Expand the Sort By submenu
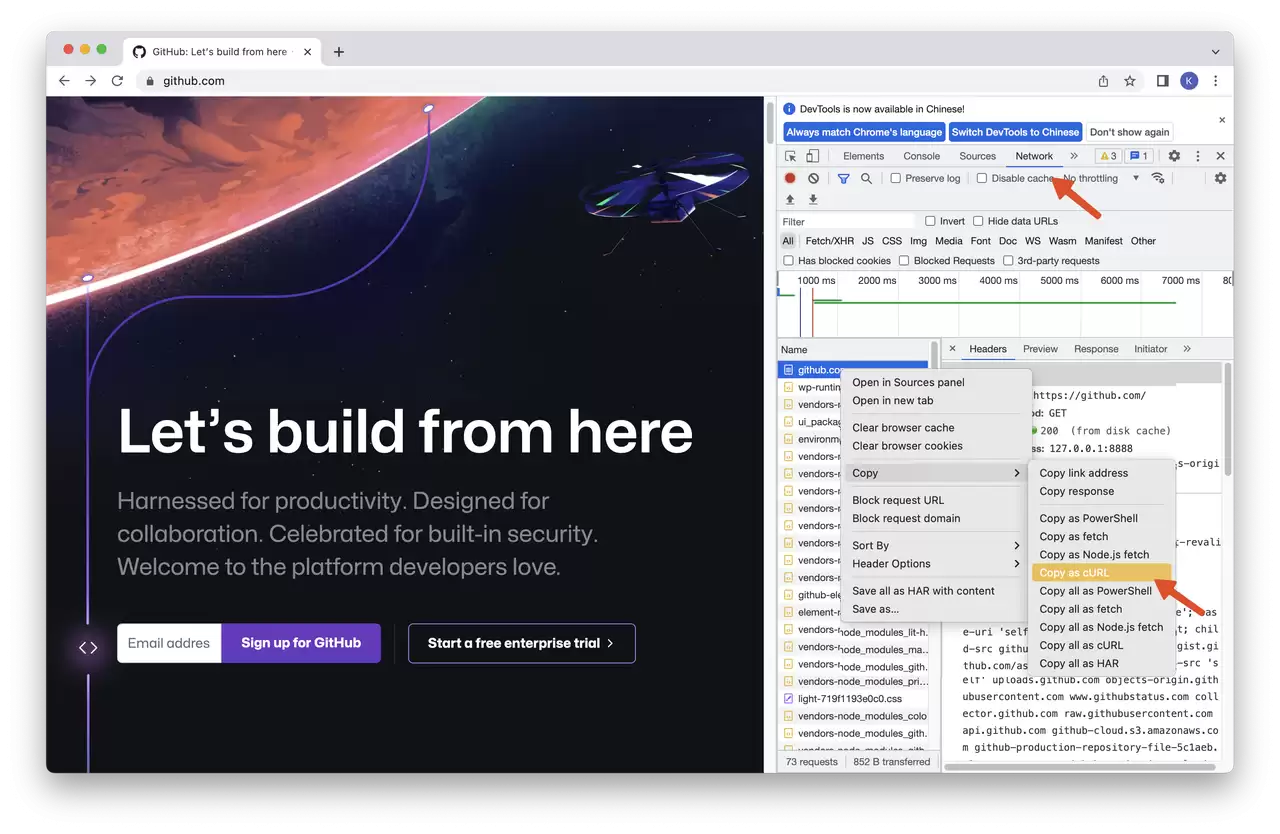Screen dimensions: 1280x834 pyautogui.click(x=936, y=545)
